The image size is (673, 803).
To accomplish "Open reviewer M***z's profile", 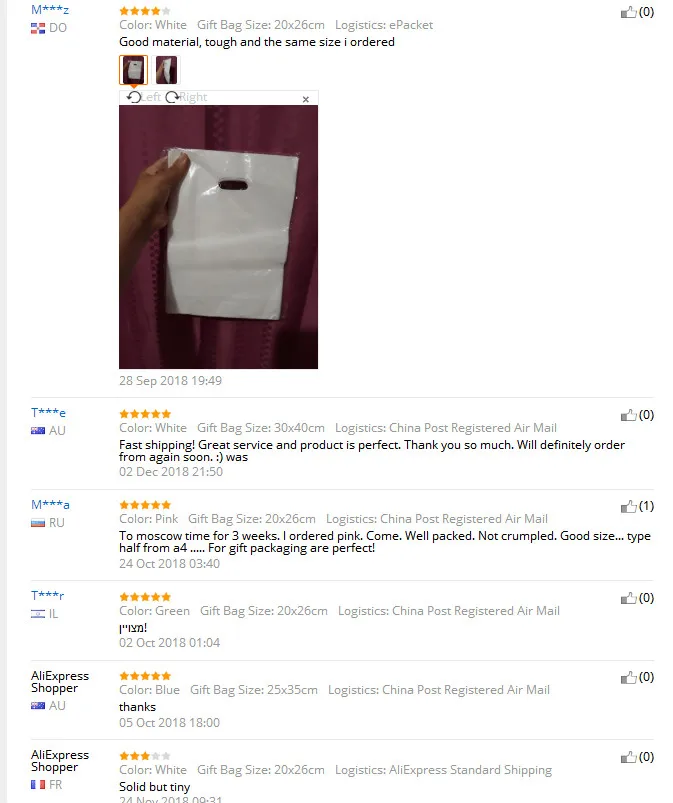I will tap(50, 10).
